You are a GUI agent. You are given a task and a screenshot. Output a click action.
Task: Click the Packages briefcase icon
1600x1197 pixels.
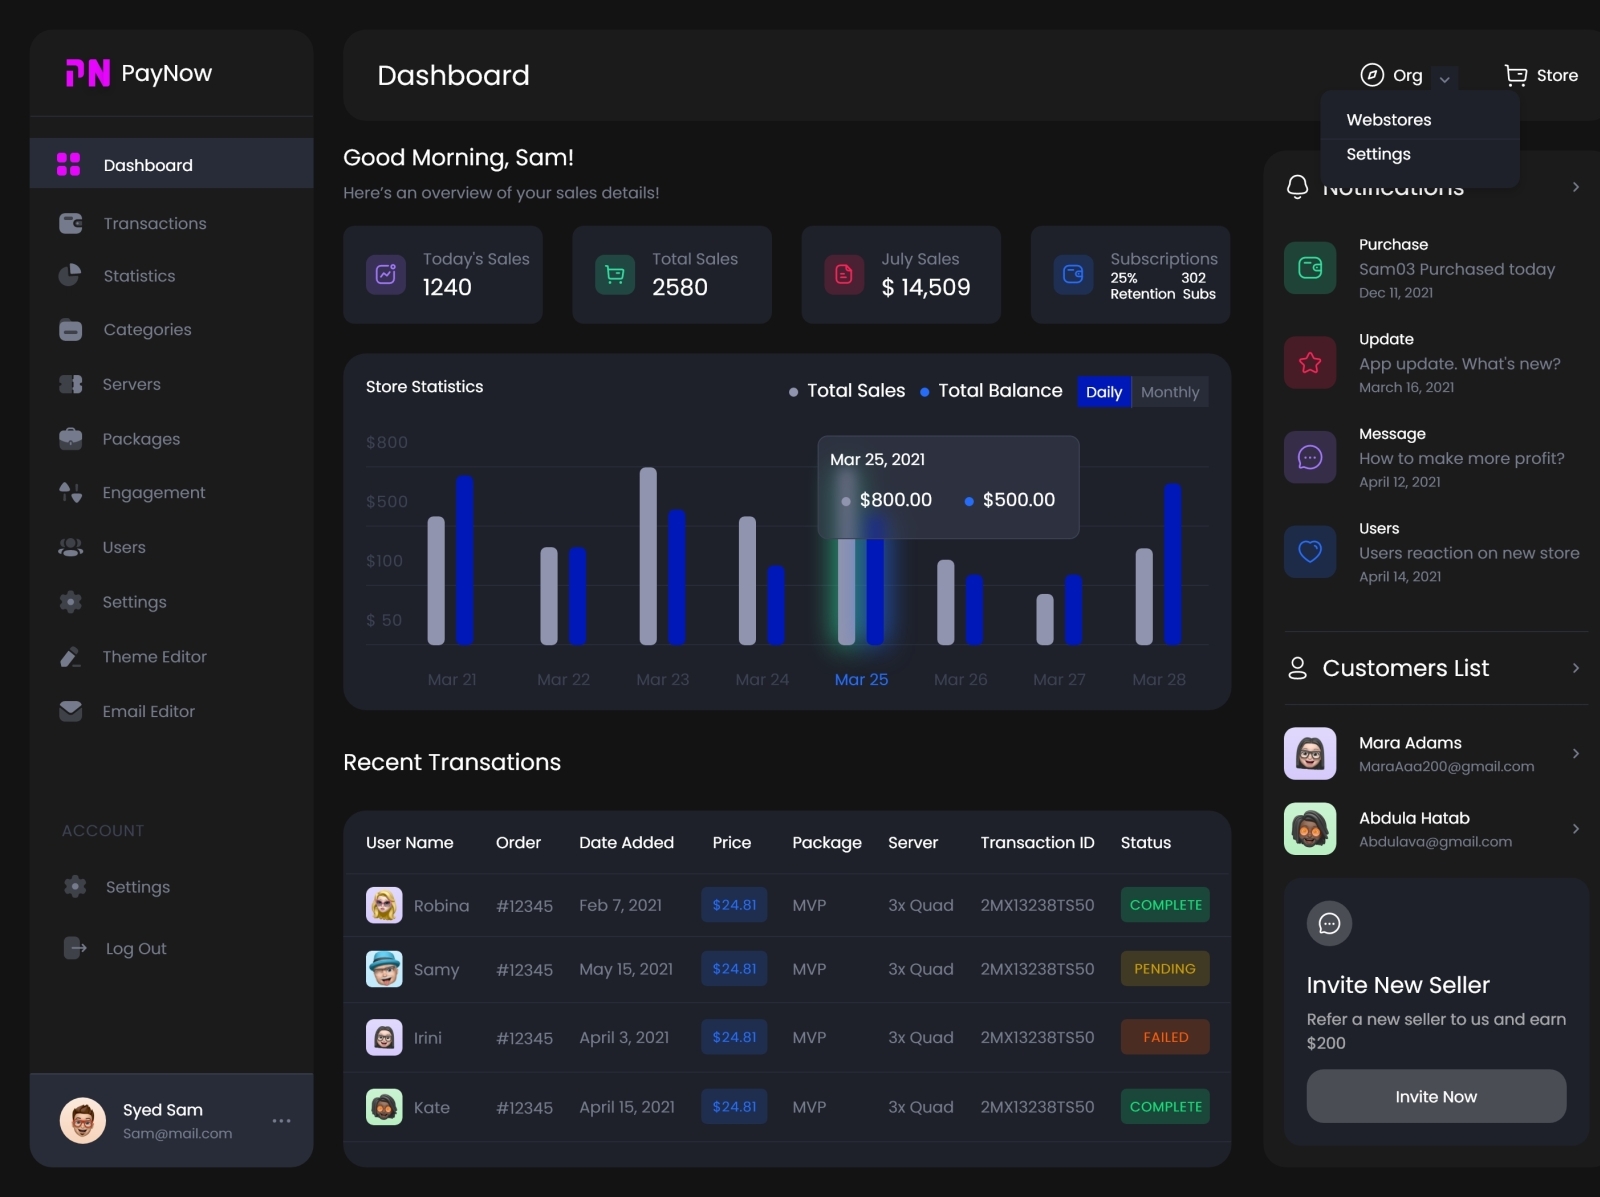(x=71, y=438)
